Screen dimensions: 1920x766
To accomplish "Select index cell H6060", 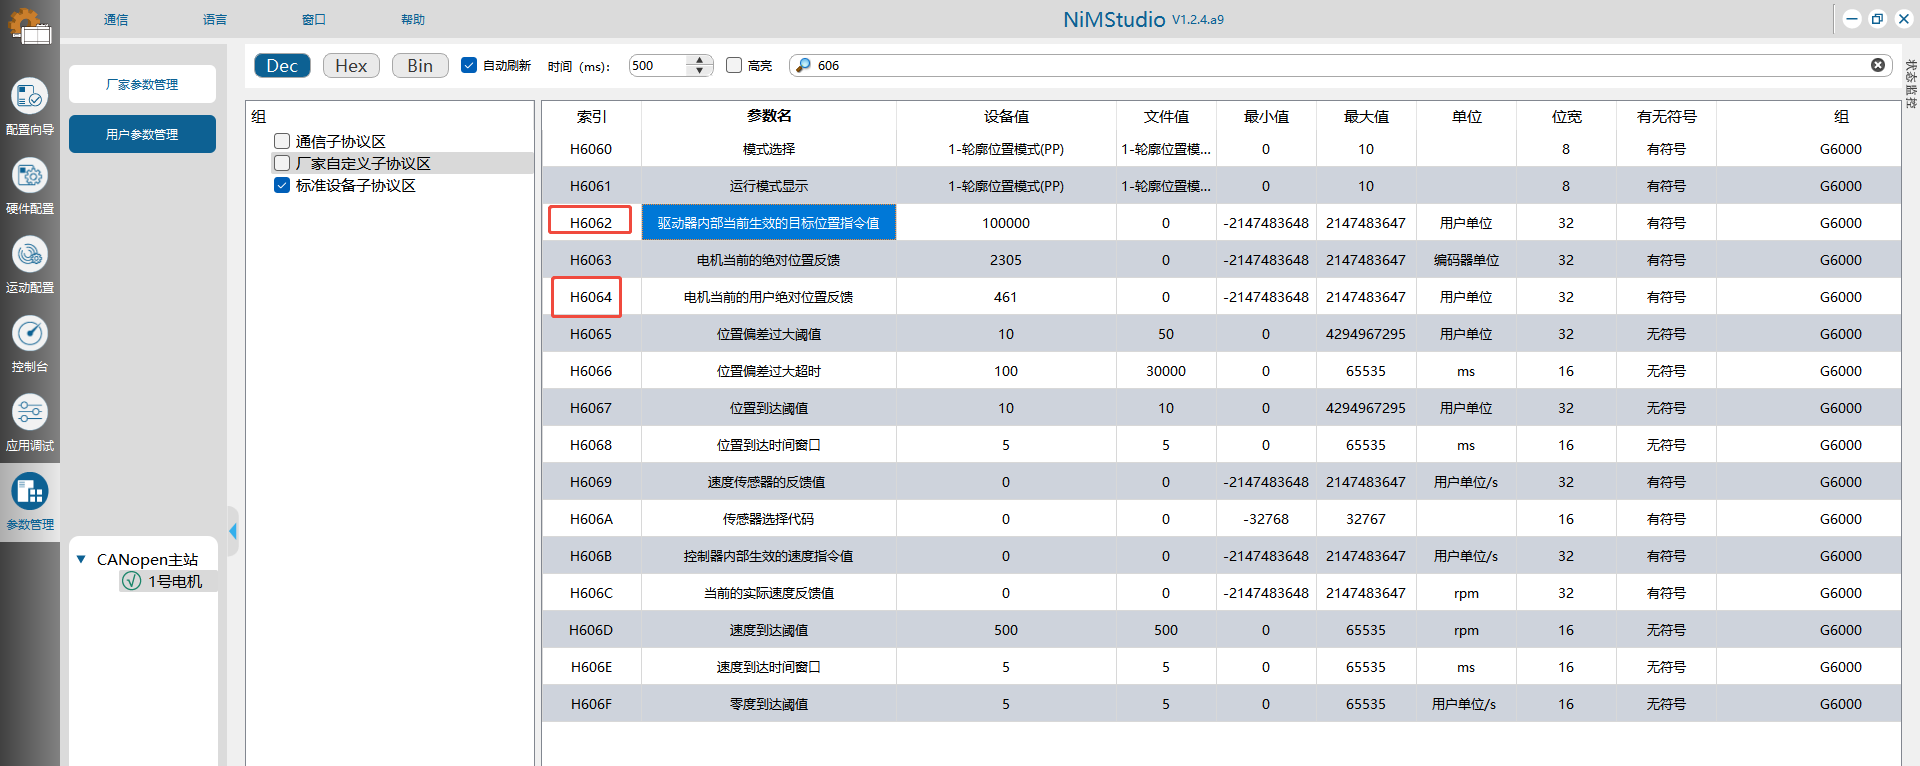I will (x=591, y=149).
